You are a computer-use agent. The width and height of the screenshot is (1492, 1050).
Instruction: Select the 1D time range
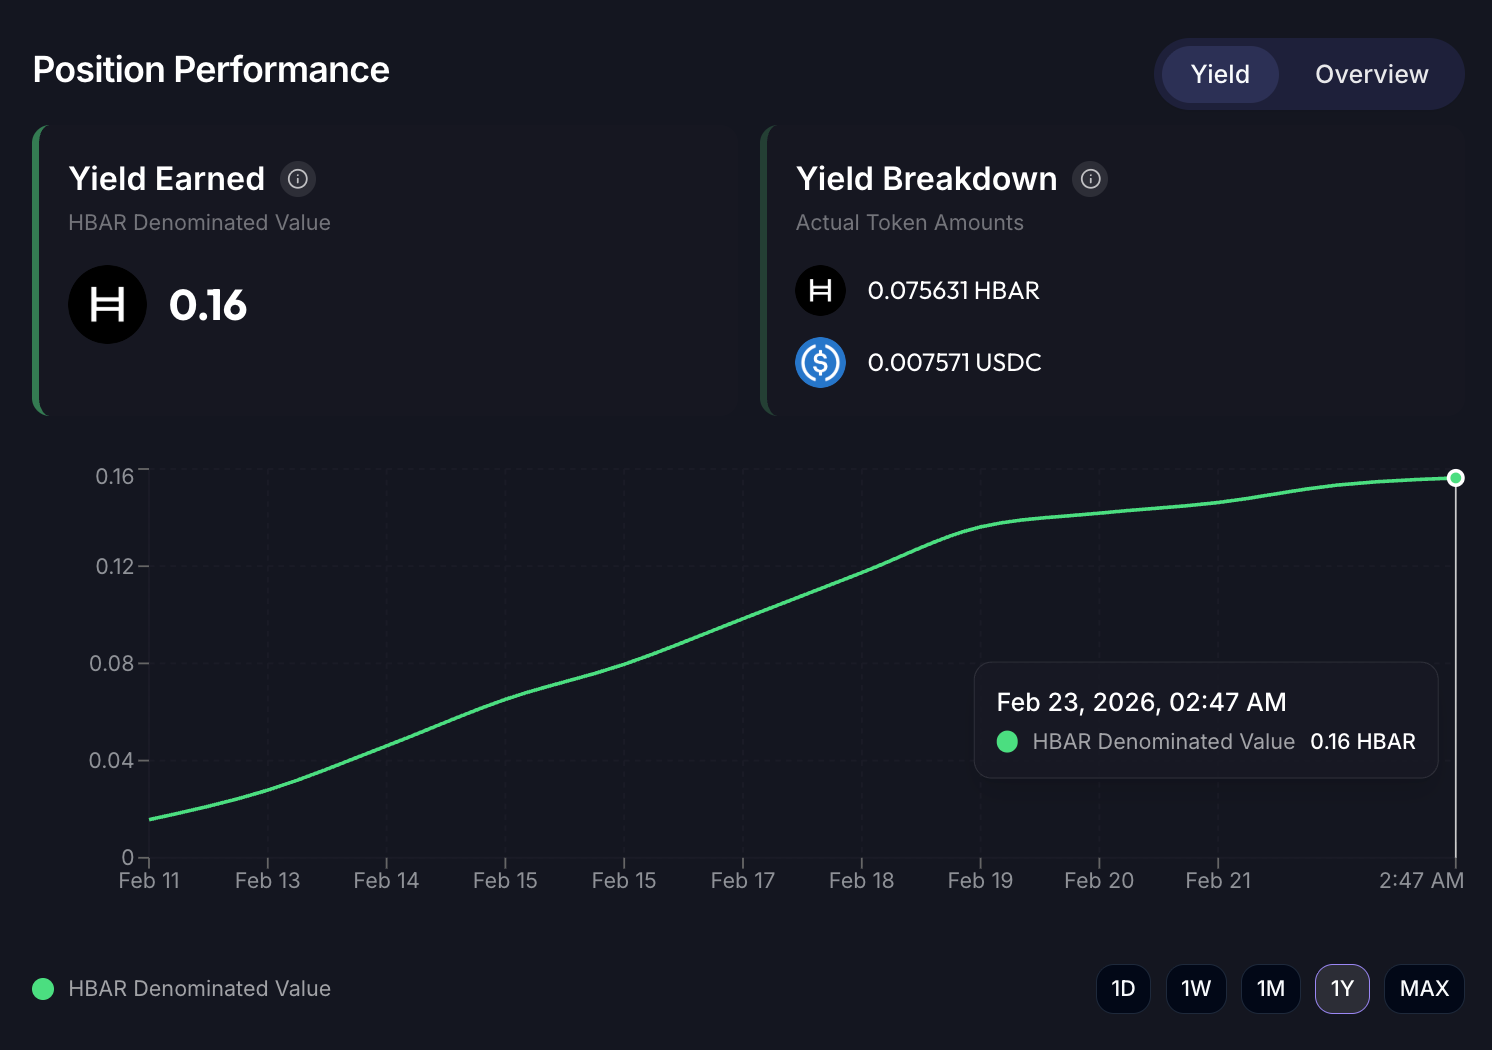coord(1123,989)
